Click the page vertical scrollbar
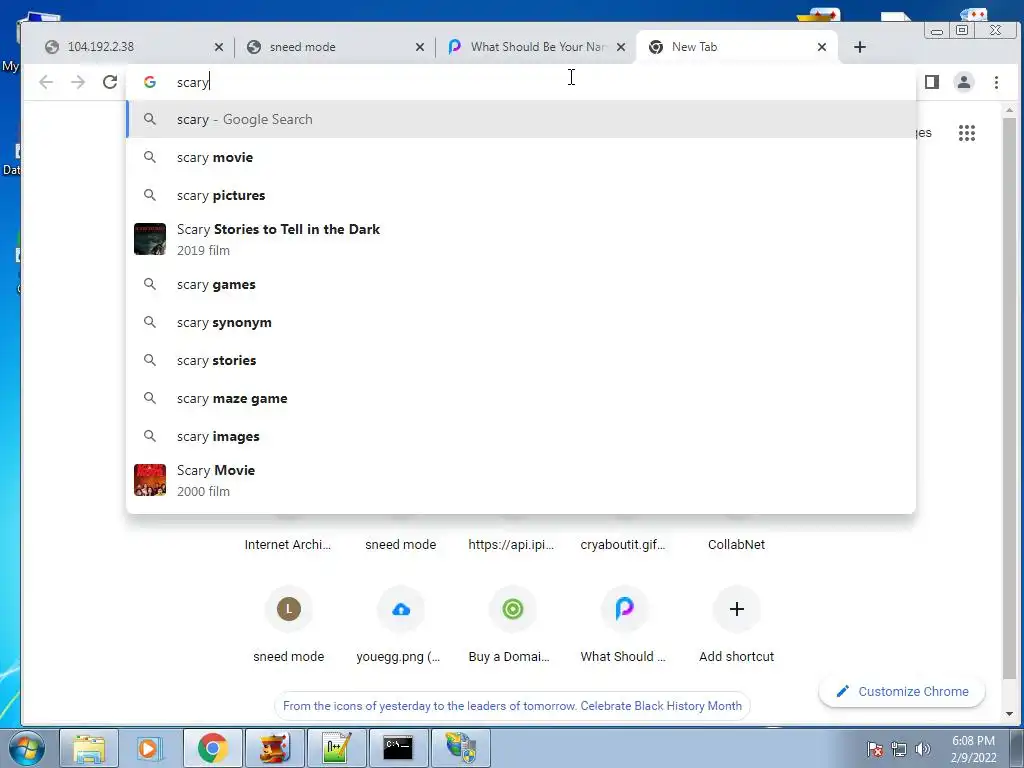Image resolution: width=1024 pixels, height=768 pixels. (1010, 398)
